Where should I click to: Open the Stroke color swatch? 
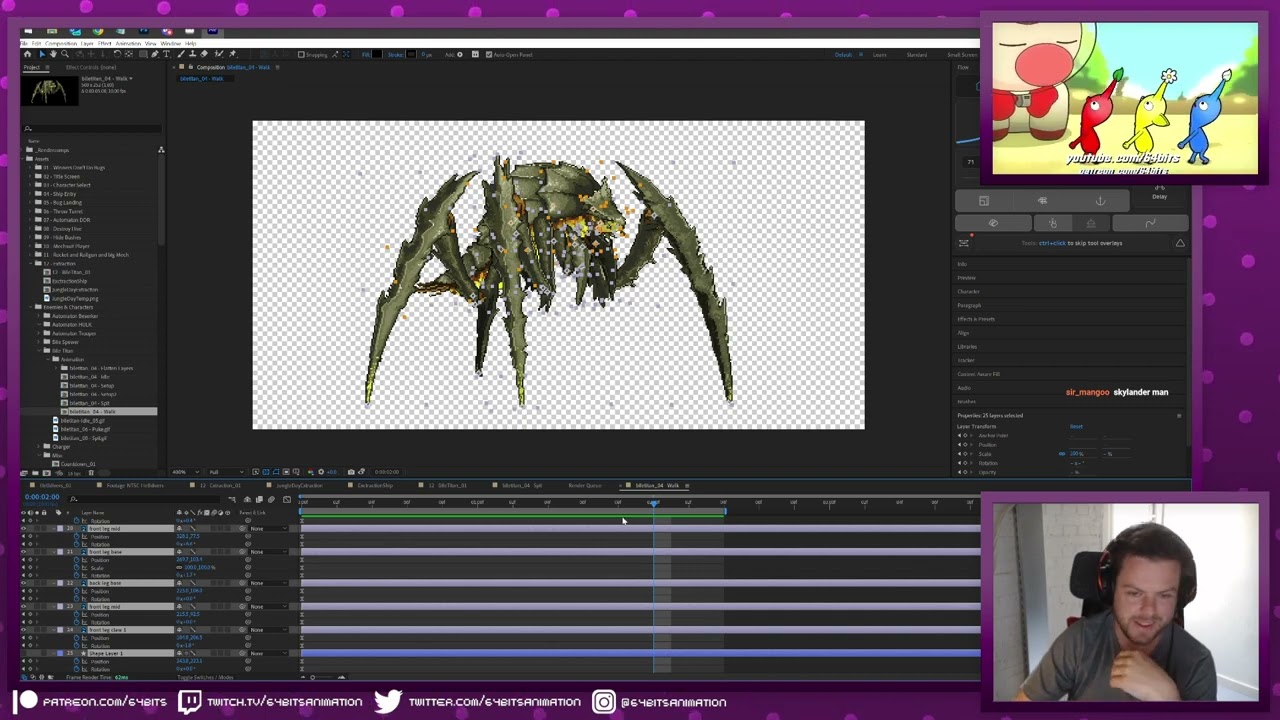click(410, 54)
